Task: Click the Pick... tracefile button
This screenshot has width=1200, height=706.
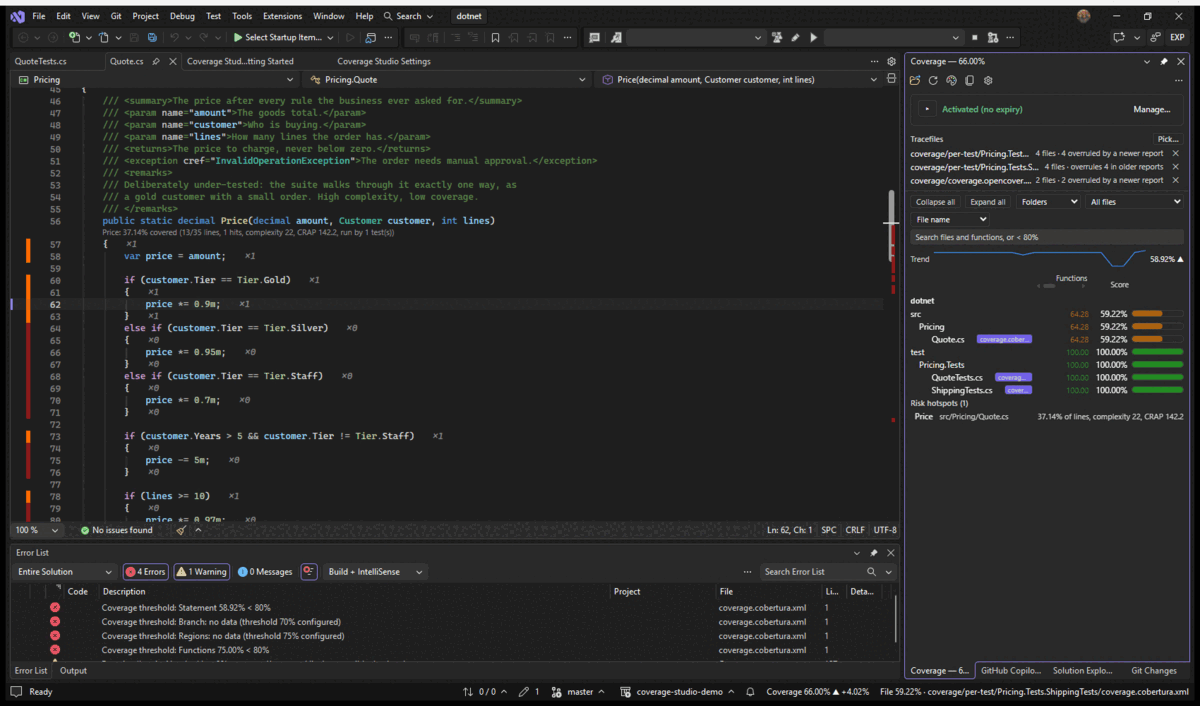Action: pyautogui.click(x=1167, y=139)
